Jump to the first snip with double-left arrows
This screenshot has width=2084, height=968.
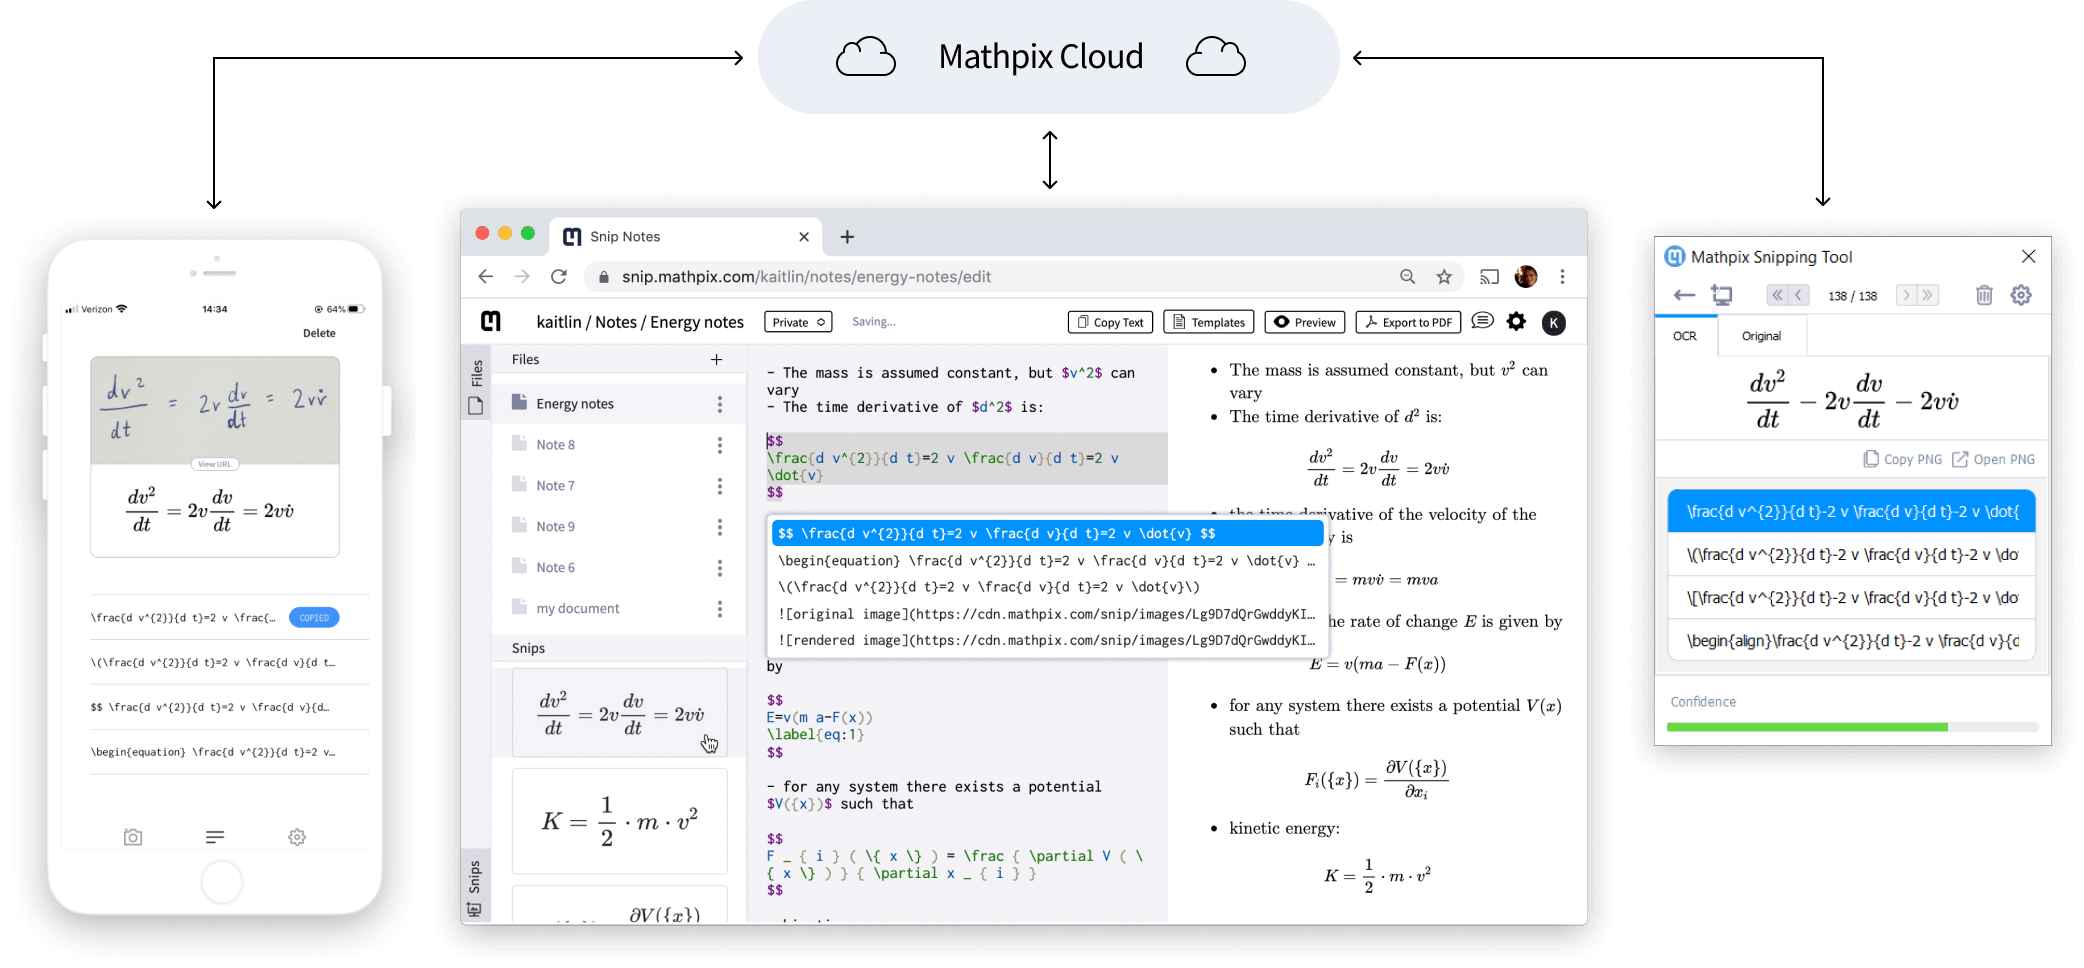point(1777,295)
